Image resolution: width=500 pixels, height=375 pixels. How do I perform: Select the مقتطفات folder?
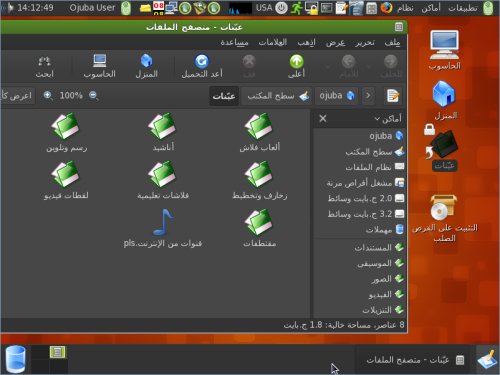click(x=259, y=228)
